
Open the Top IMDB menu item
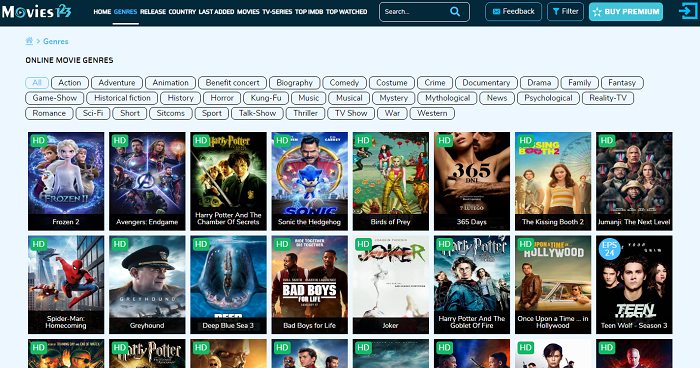tap(309, 12)
